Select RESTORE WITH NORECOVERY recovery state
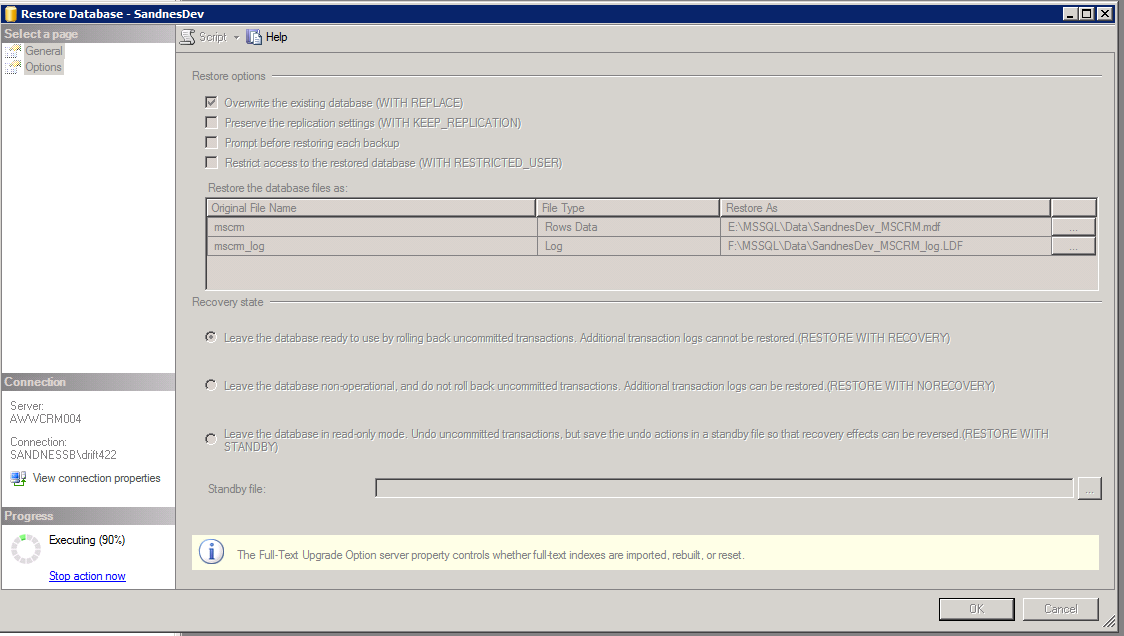1124x636 pixels. 210,385
